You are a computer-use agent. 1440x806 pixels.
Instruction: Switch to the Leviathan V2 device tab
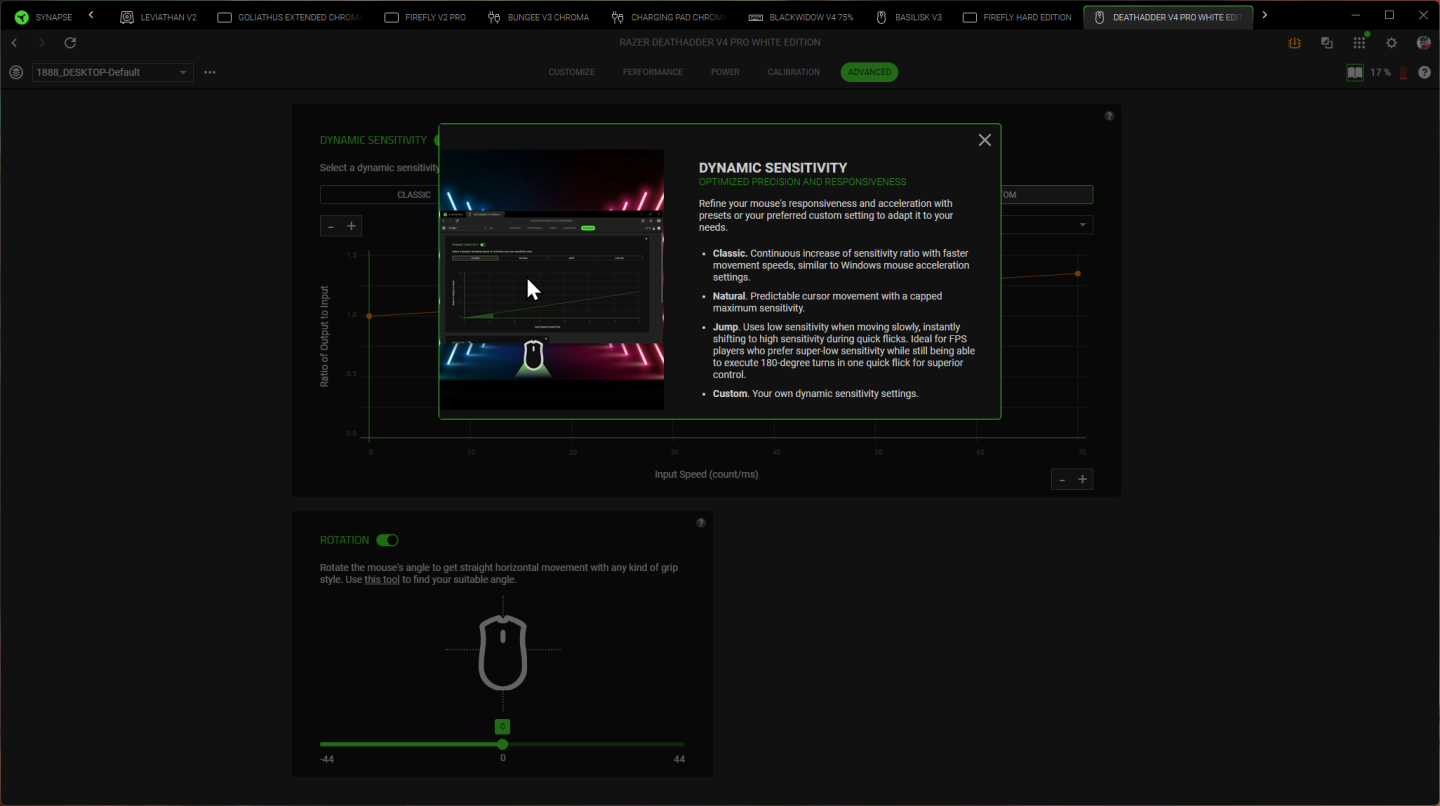[x=158, y=17]
